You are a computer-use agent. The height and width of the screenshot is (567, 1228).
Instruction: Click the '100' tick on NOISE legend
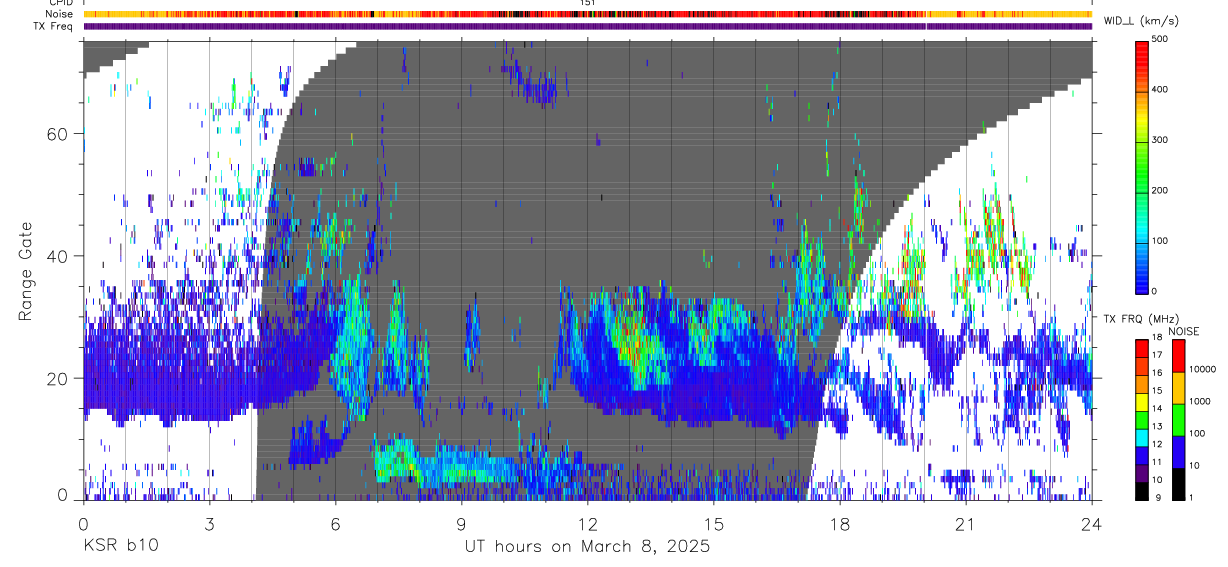[x=1198, y=434]
